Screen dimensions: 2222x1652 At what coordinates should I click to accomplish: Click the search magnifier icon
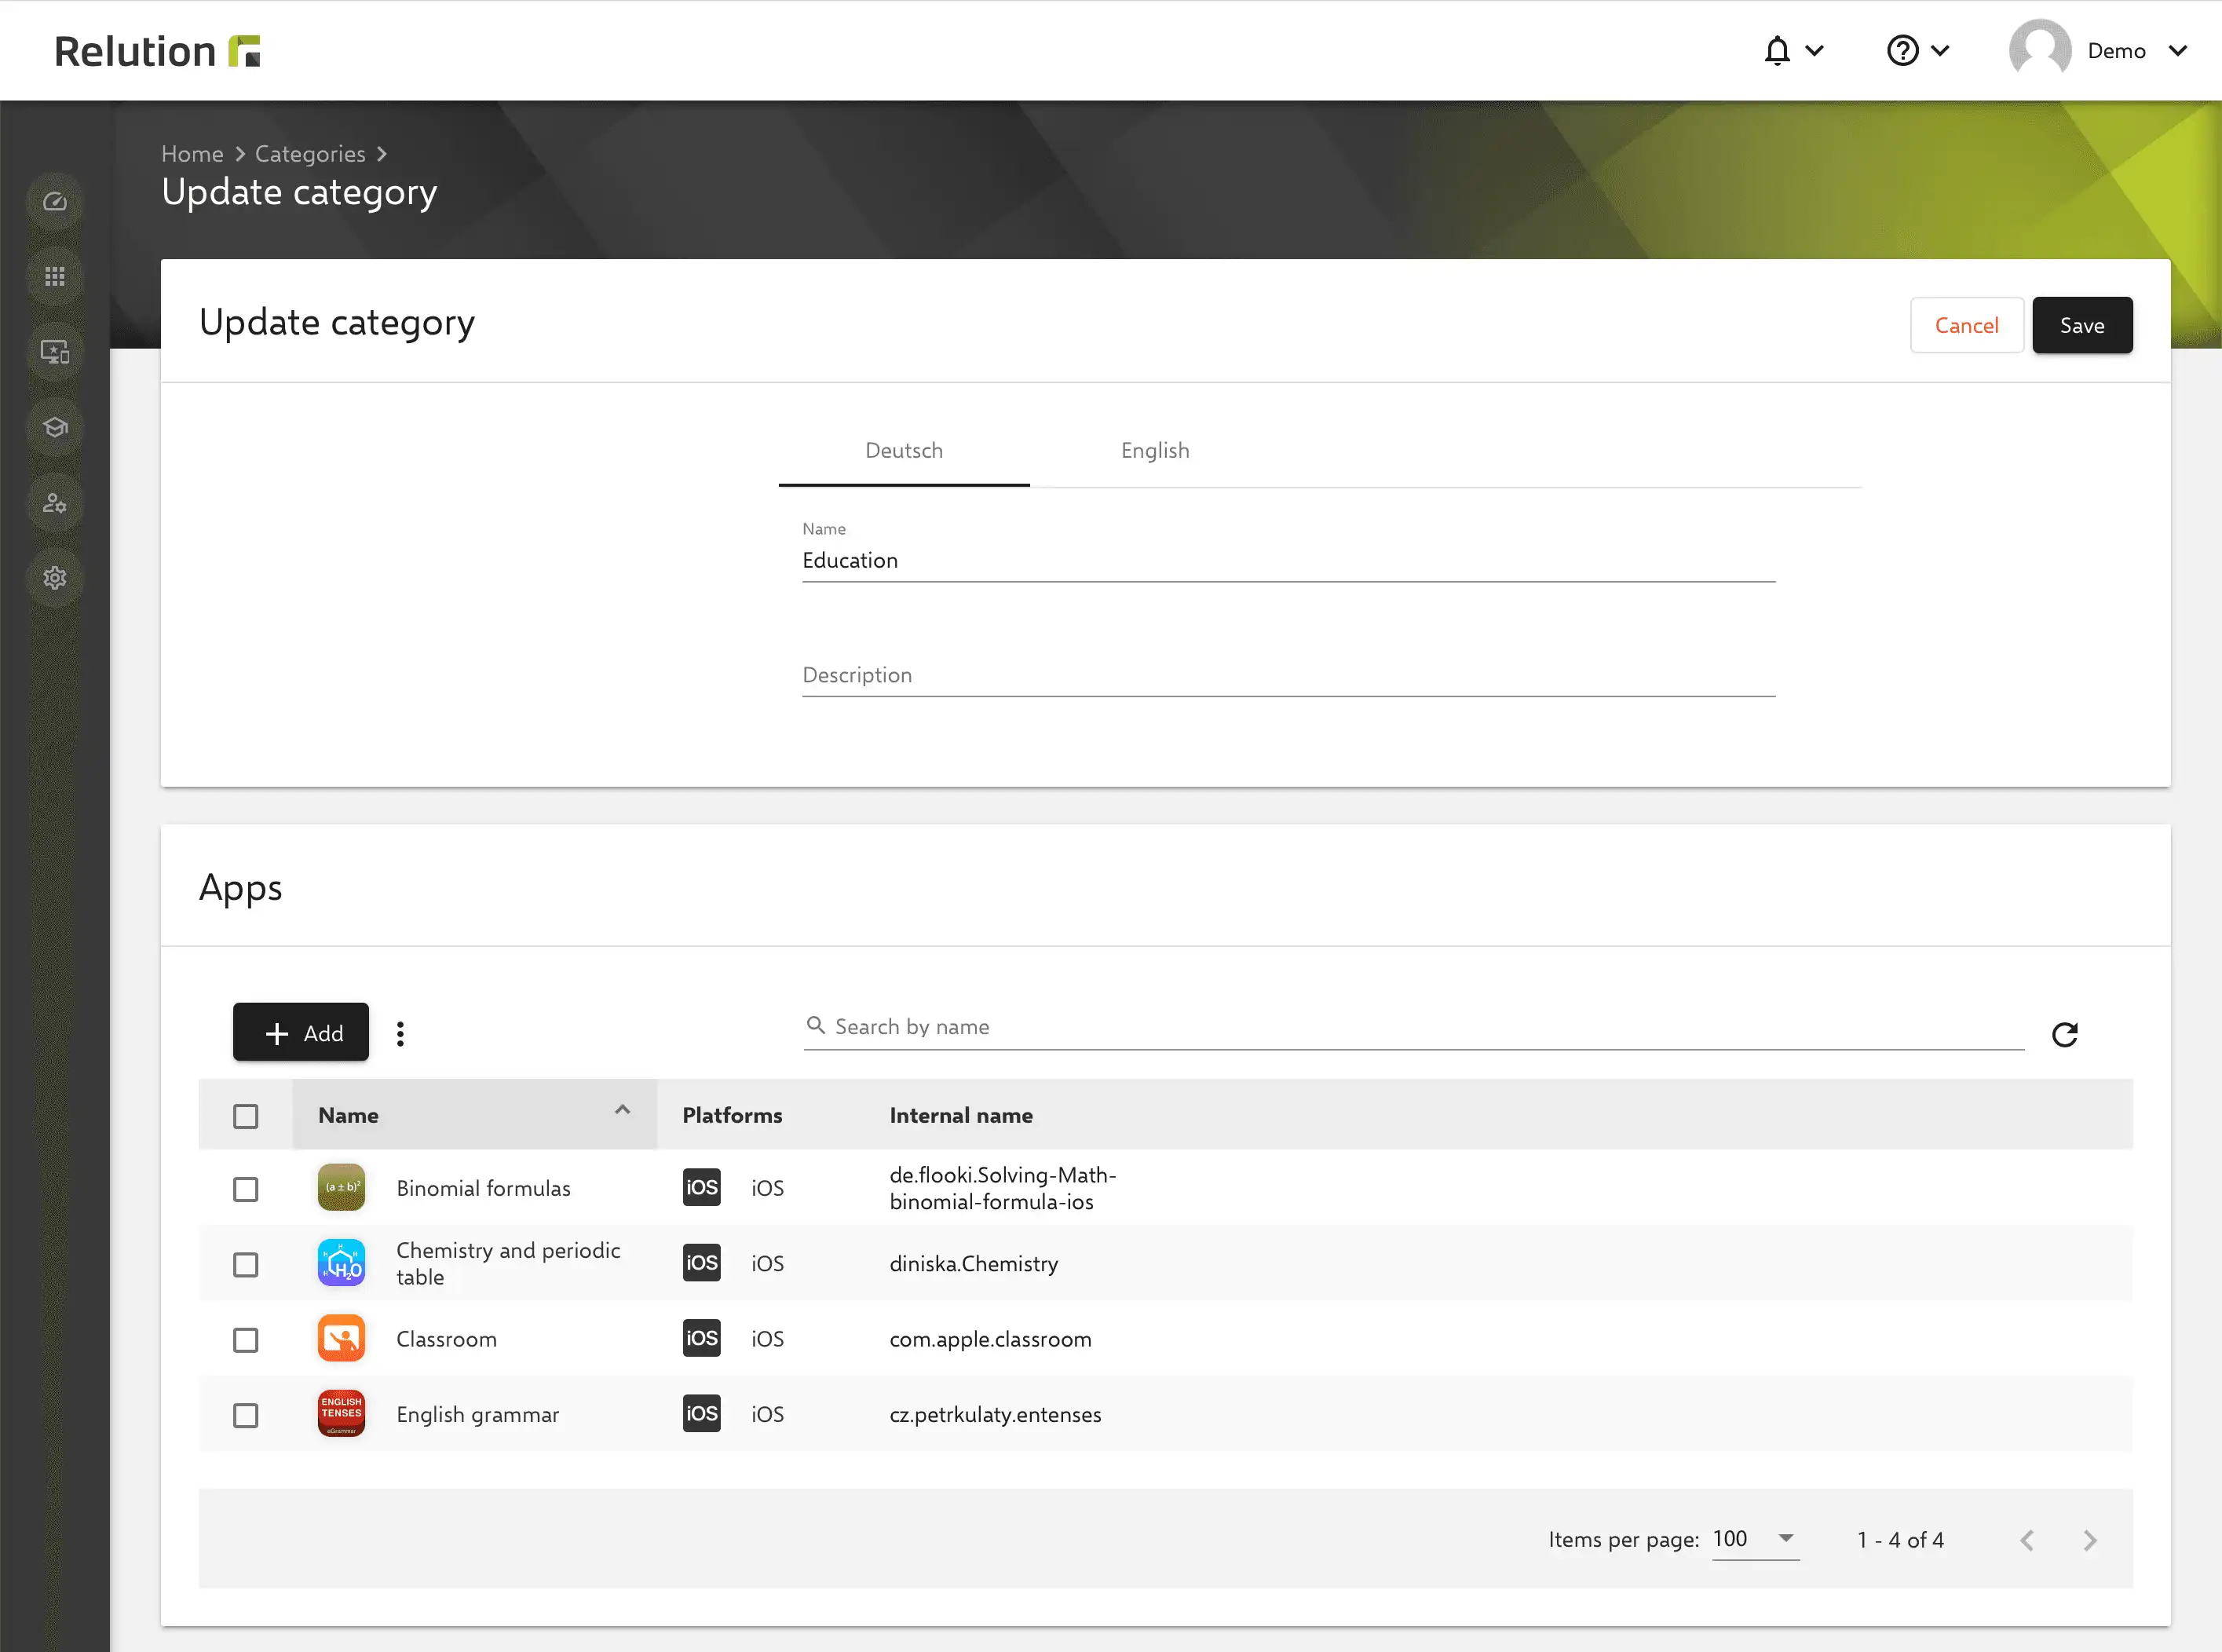[816, 1026]
